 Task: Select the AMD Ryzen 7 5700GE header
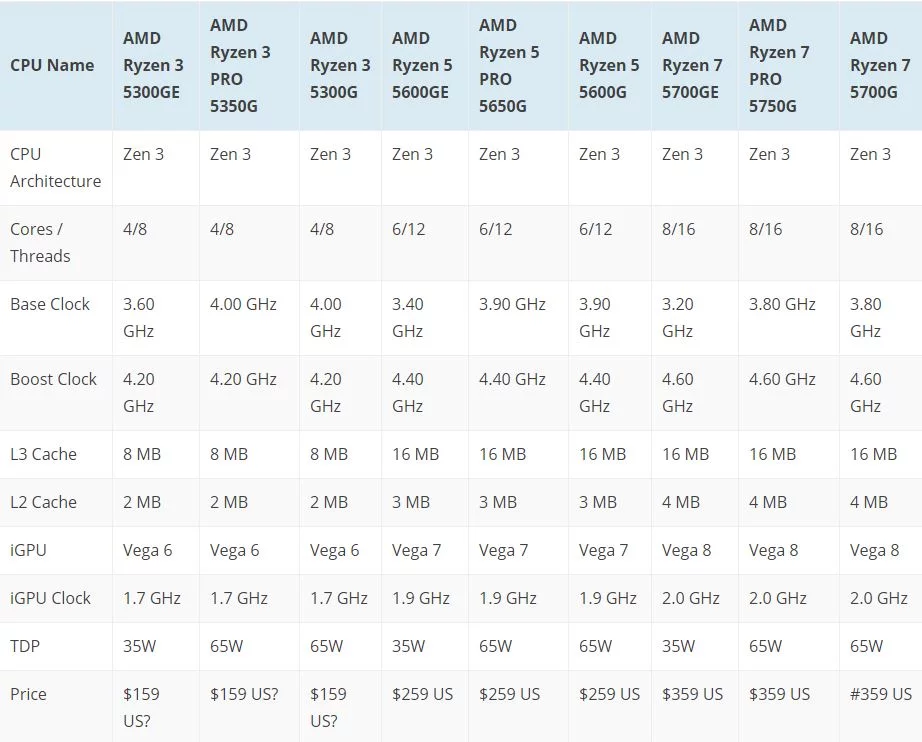click(x=692, y=65)
